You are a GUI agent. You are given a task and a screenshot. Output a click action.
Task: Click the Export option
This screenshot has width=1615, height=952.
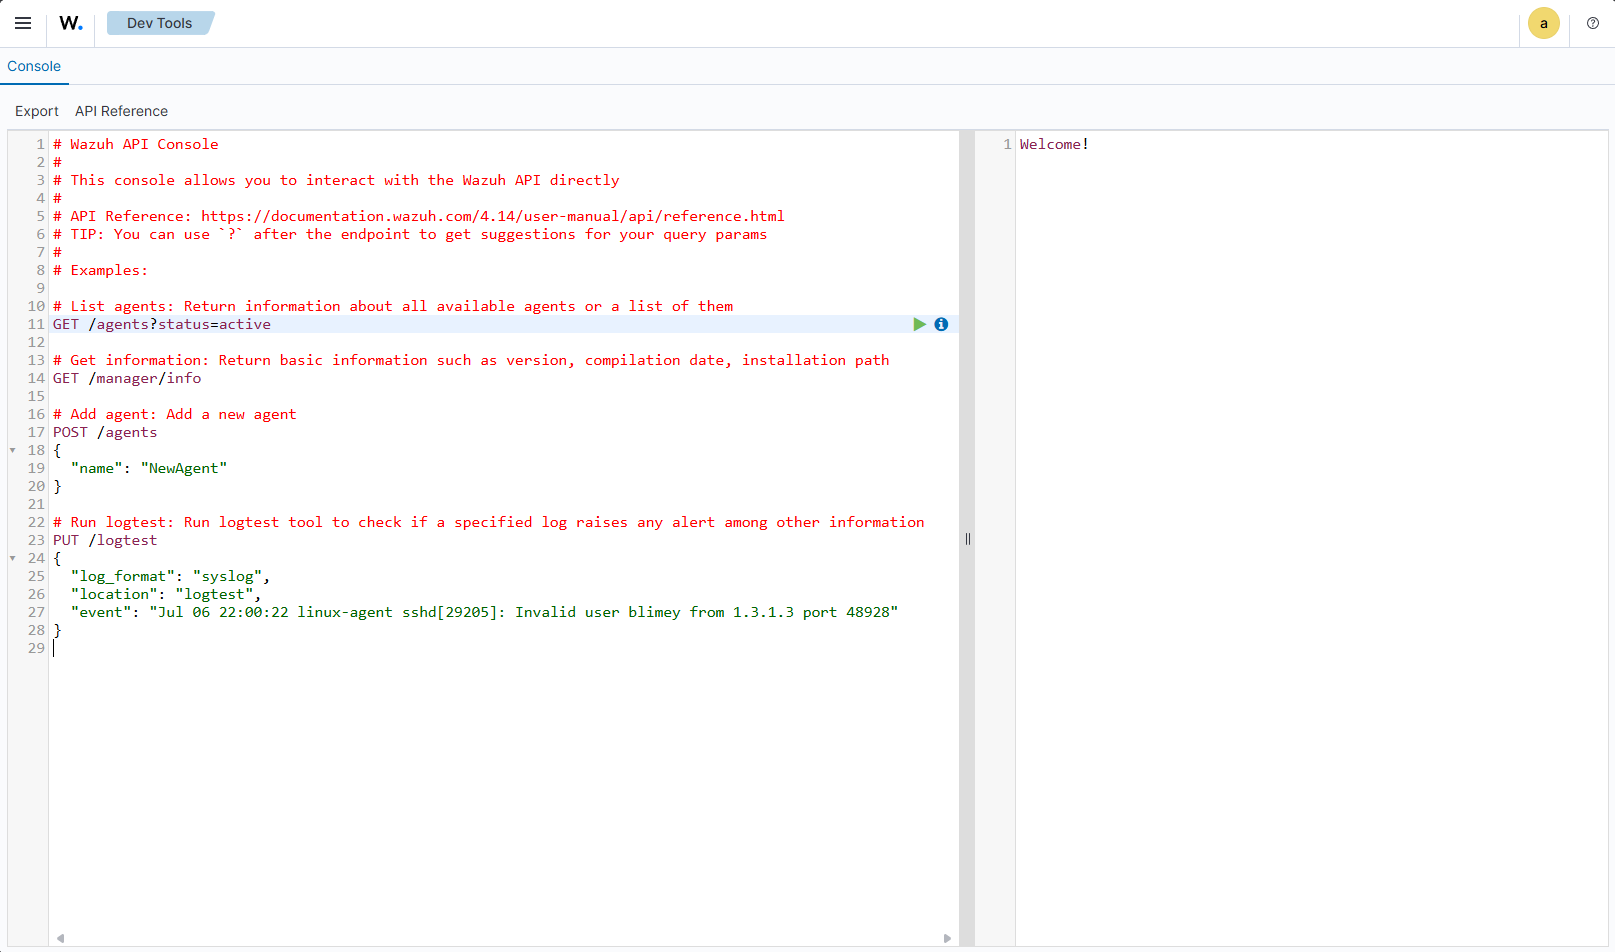click(37, 111)
